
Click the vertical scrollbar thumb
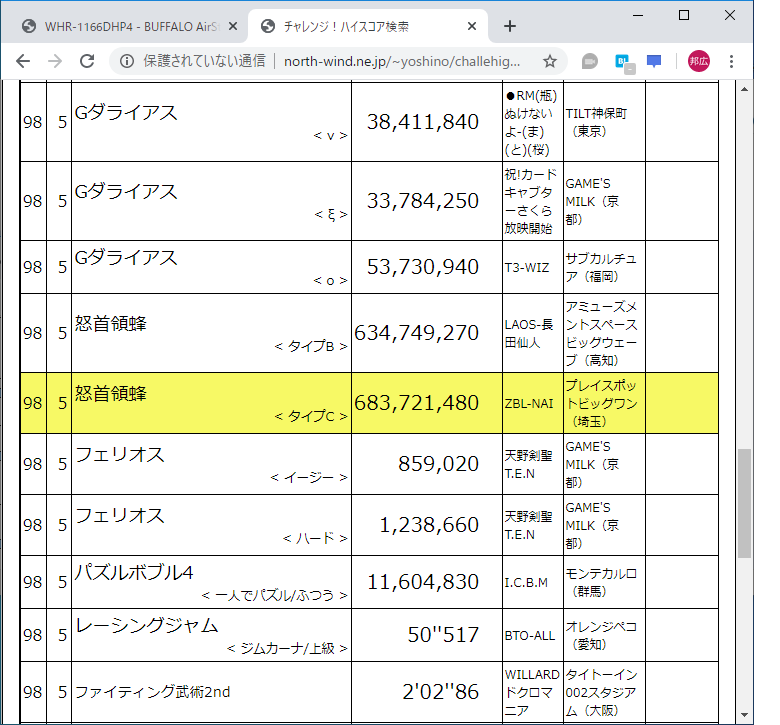pos(744,503)
